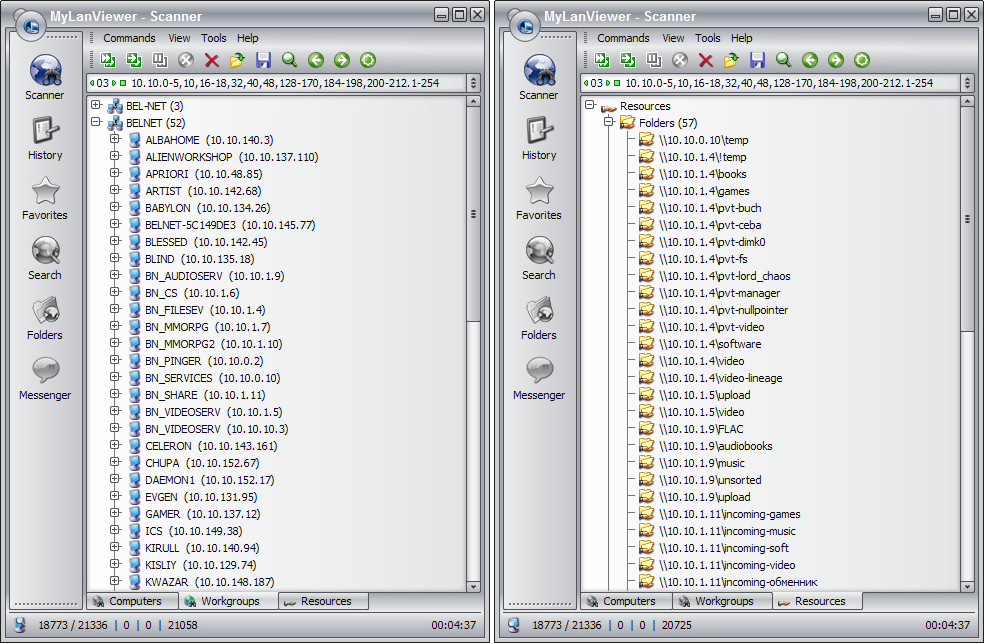Select the BN_FILESEV (10.10.1.4) computer entry

click(205, 310)
